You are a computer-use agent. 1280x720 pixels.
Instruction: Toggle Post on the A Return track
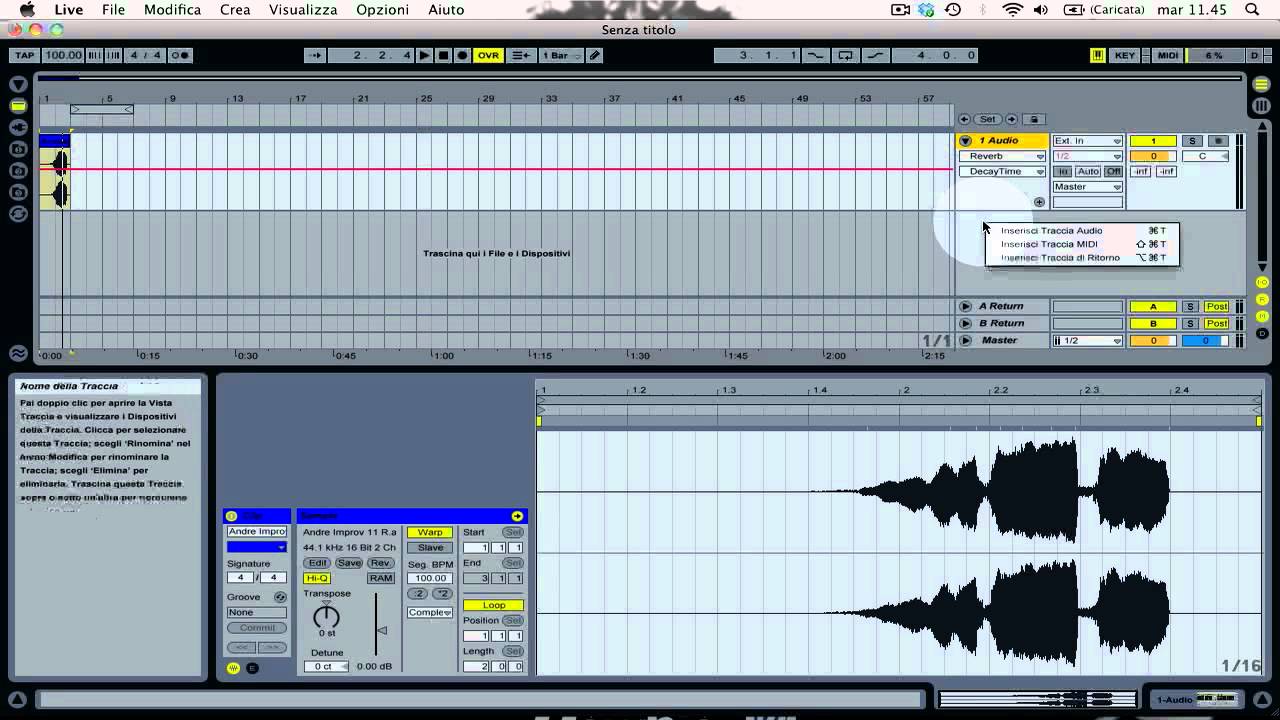[x=1217, y=306]
